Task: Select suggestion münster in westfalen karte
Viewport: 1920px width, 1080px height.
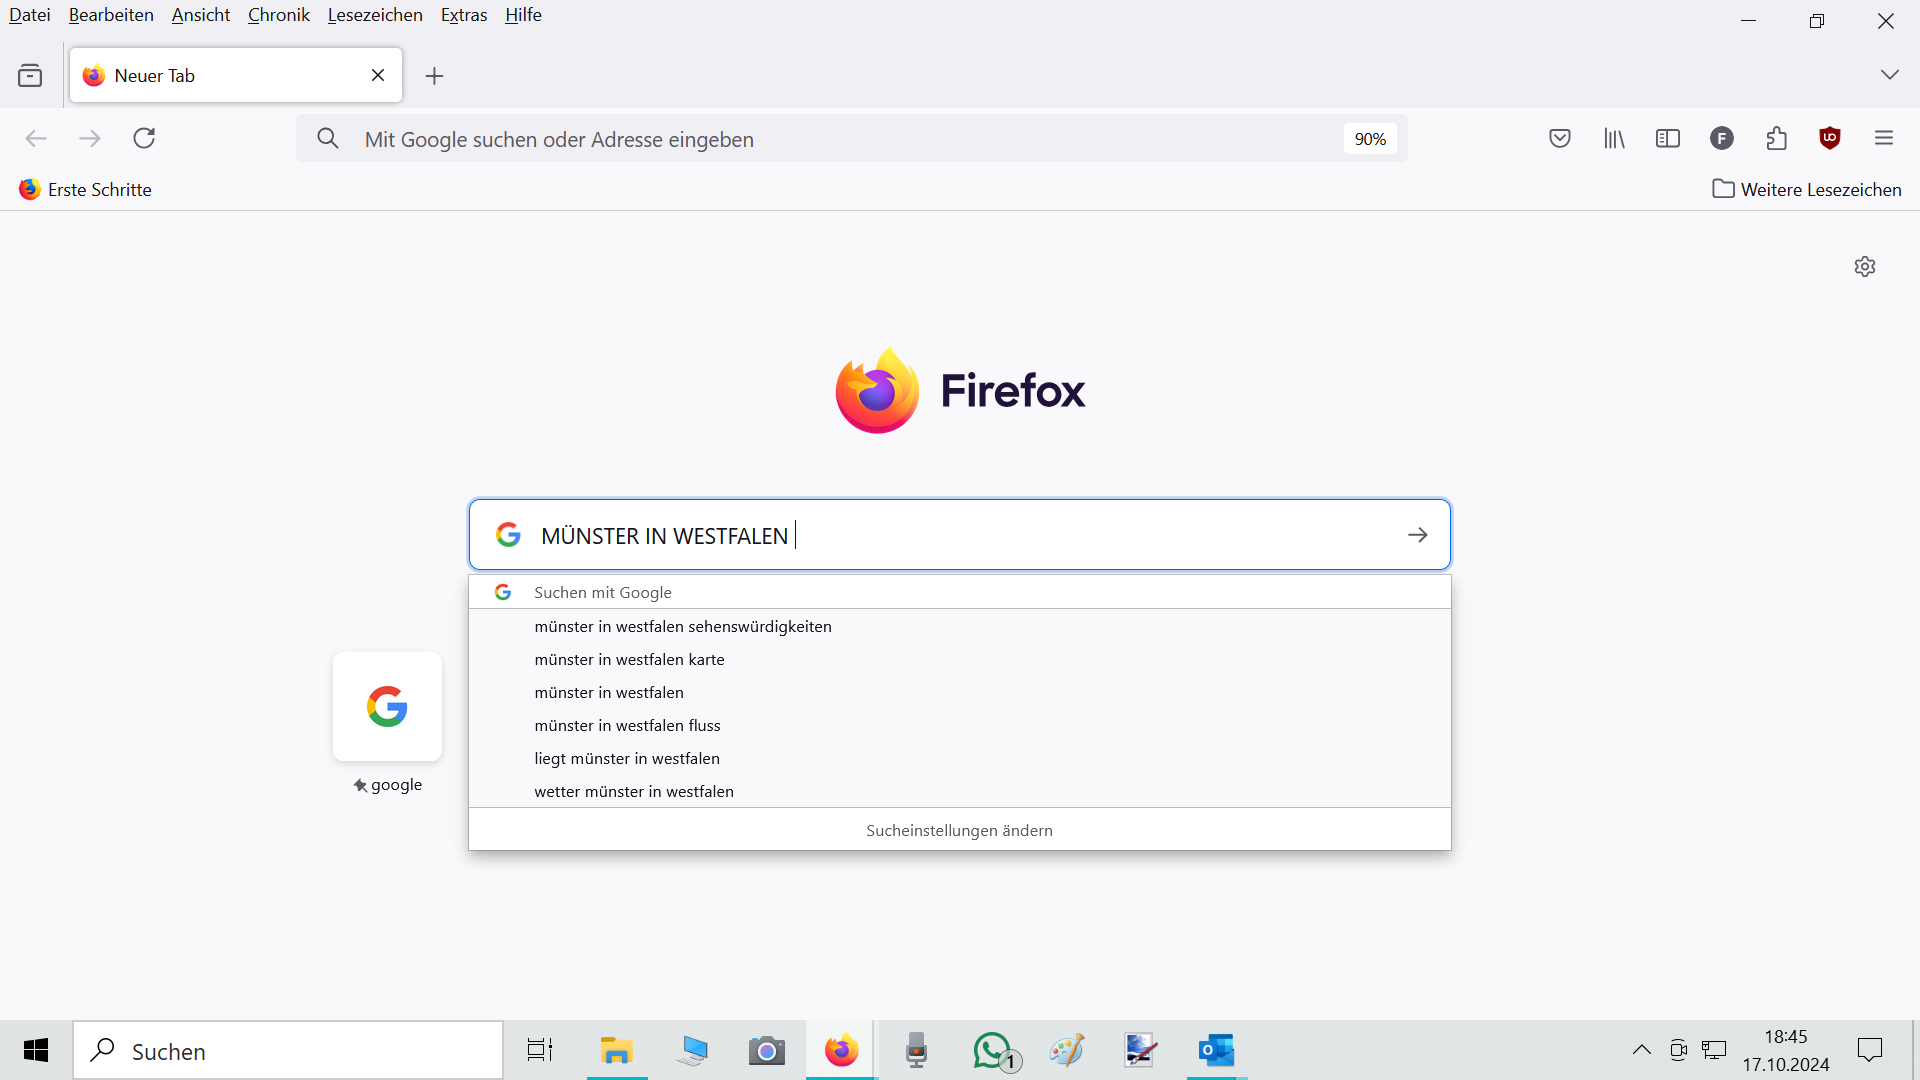Action: click(629, 659)
